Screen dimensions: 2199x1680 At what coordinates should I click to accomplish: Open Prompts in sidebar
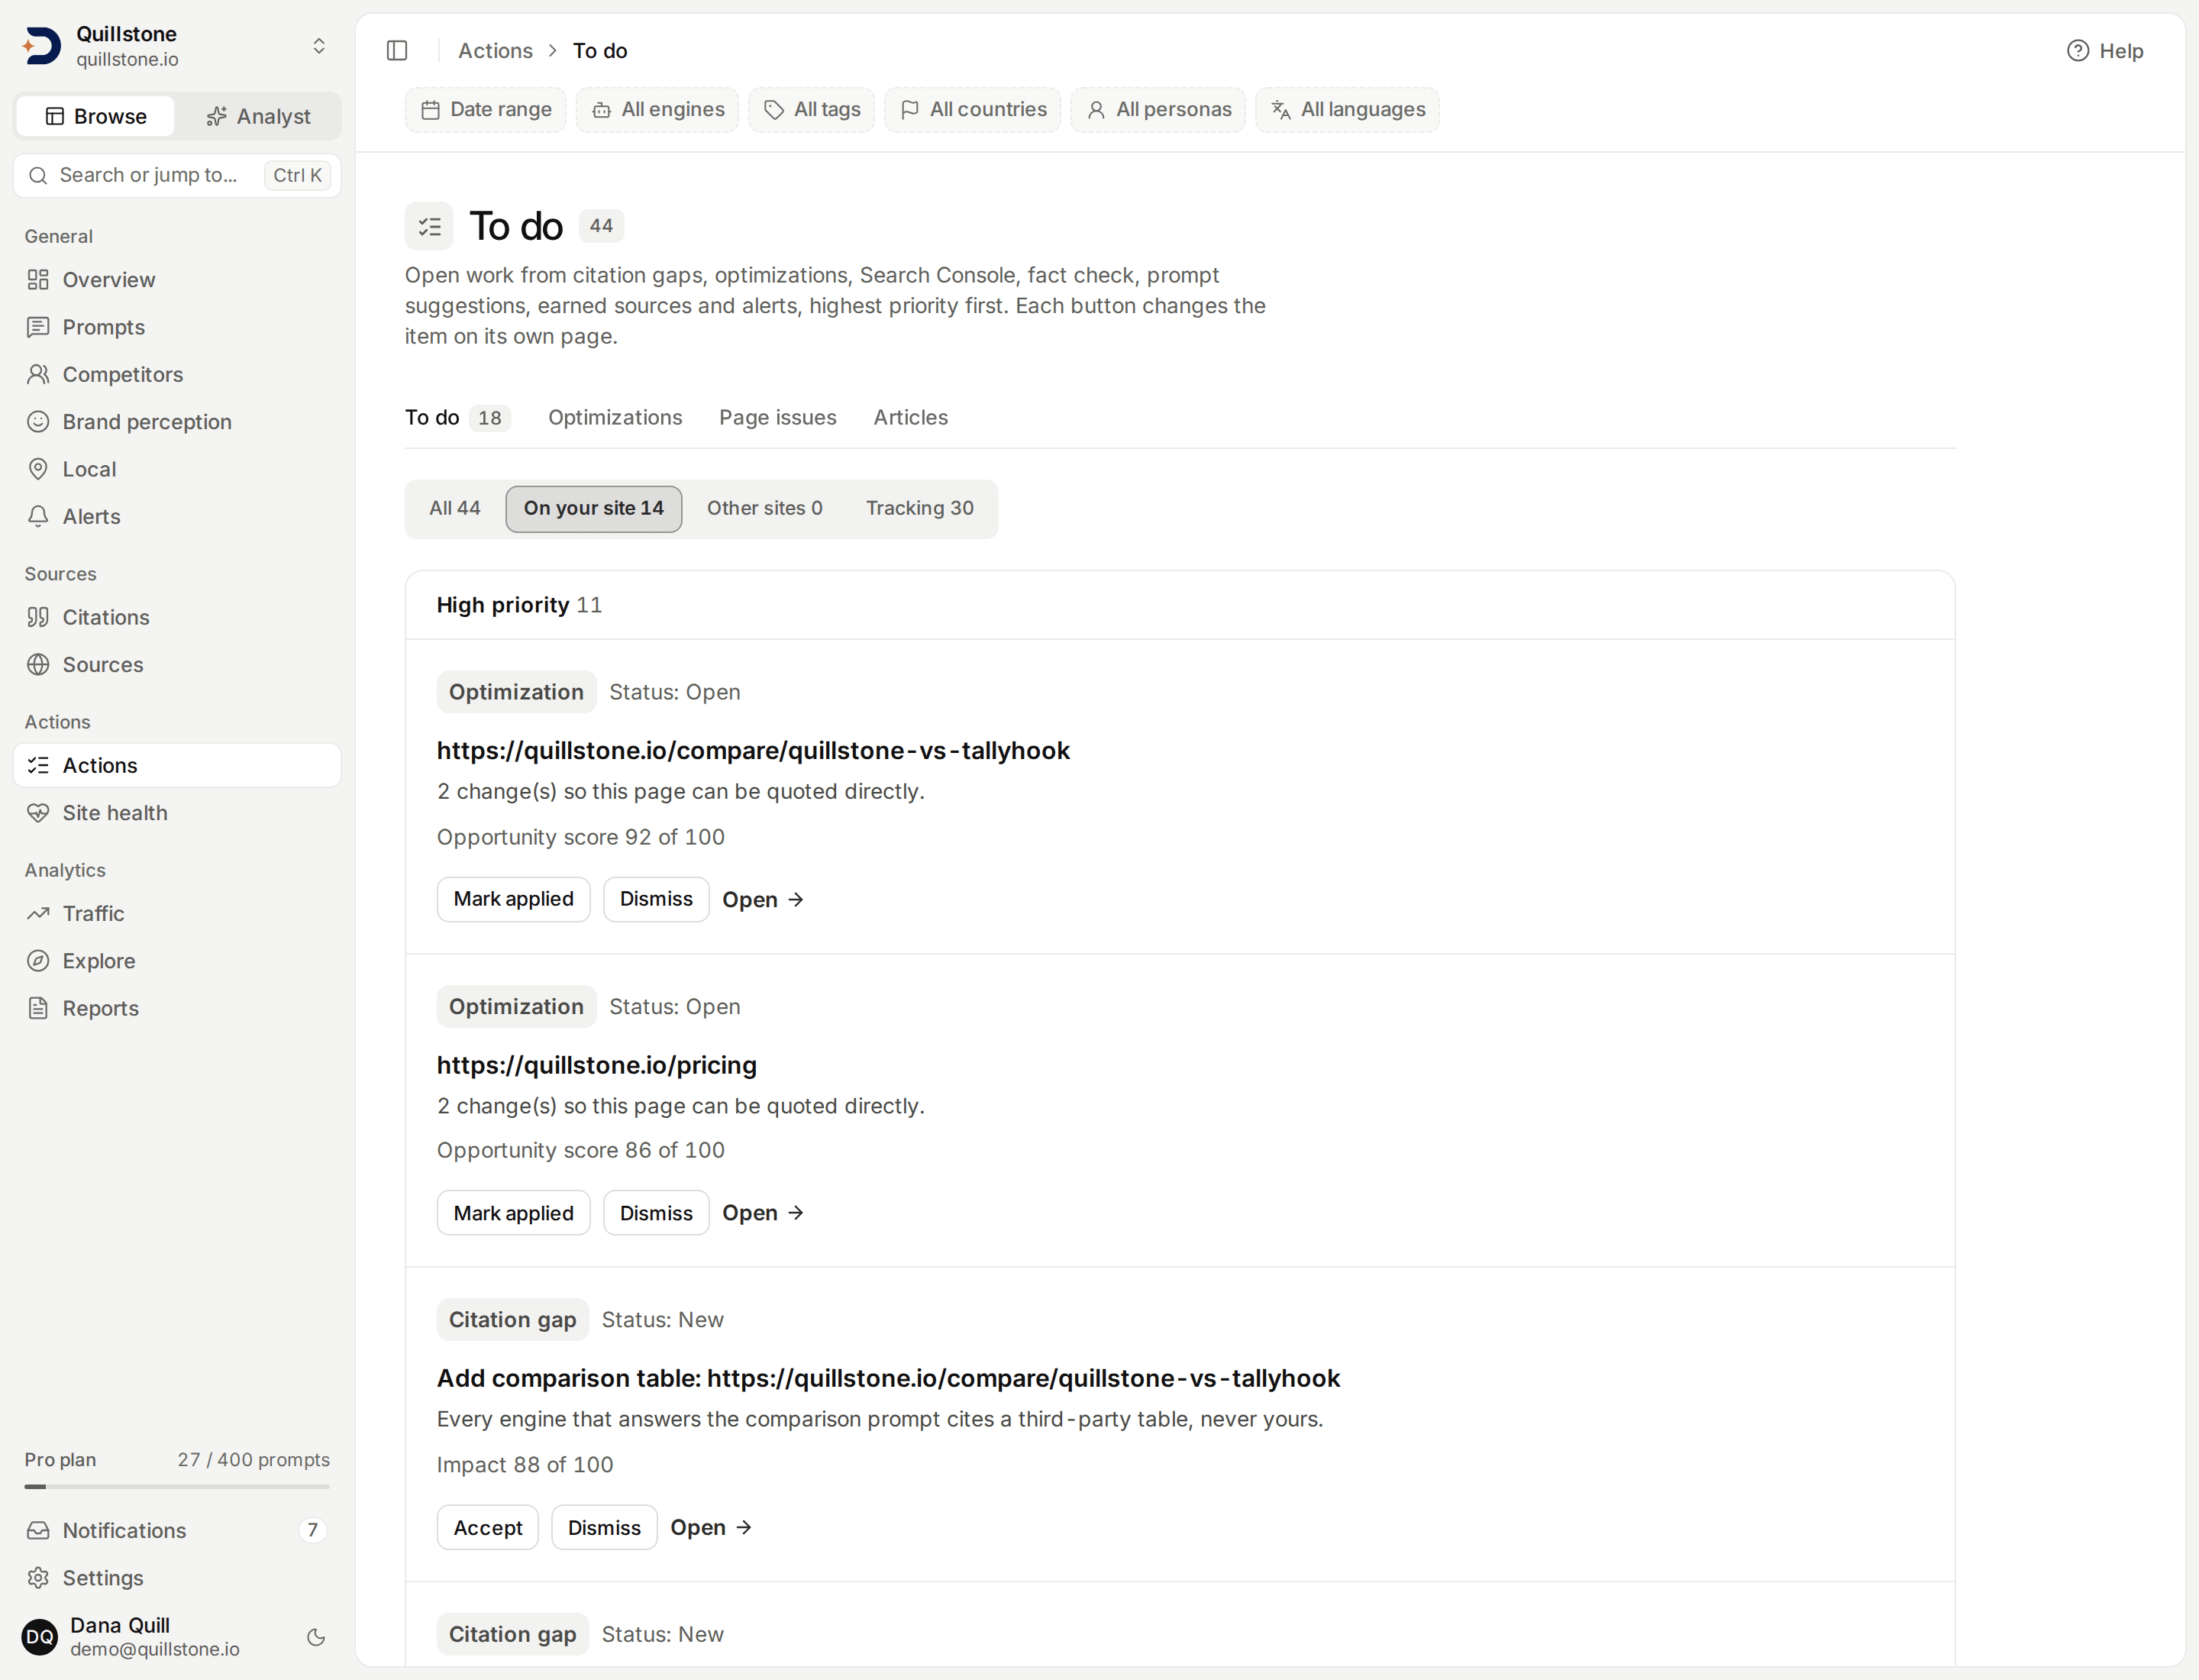tap(177, 327)
